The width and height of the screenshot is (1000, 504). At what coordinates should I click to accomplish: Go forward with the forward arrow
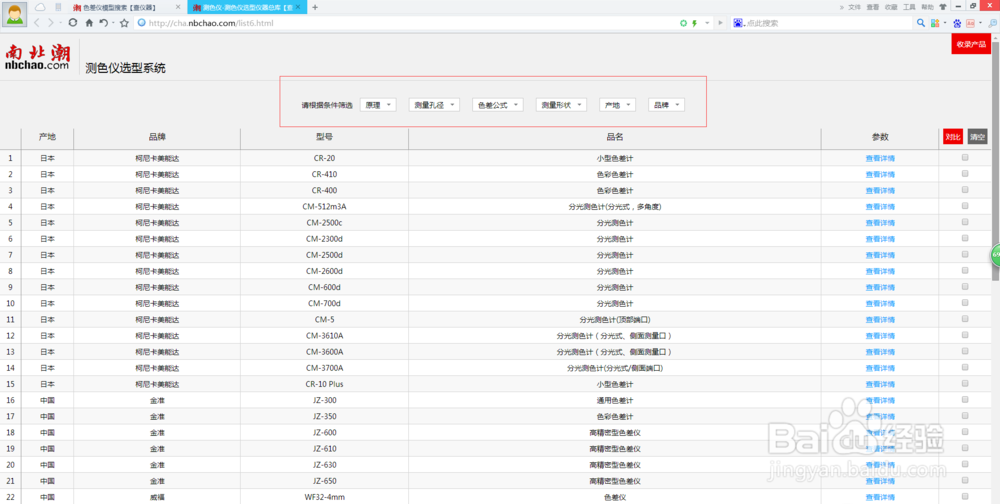click(51, 22)
